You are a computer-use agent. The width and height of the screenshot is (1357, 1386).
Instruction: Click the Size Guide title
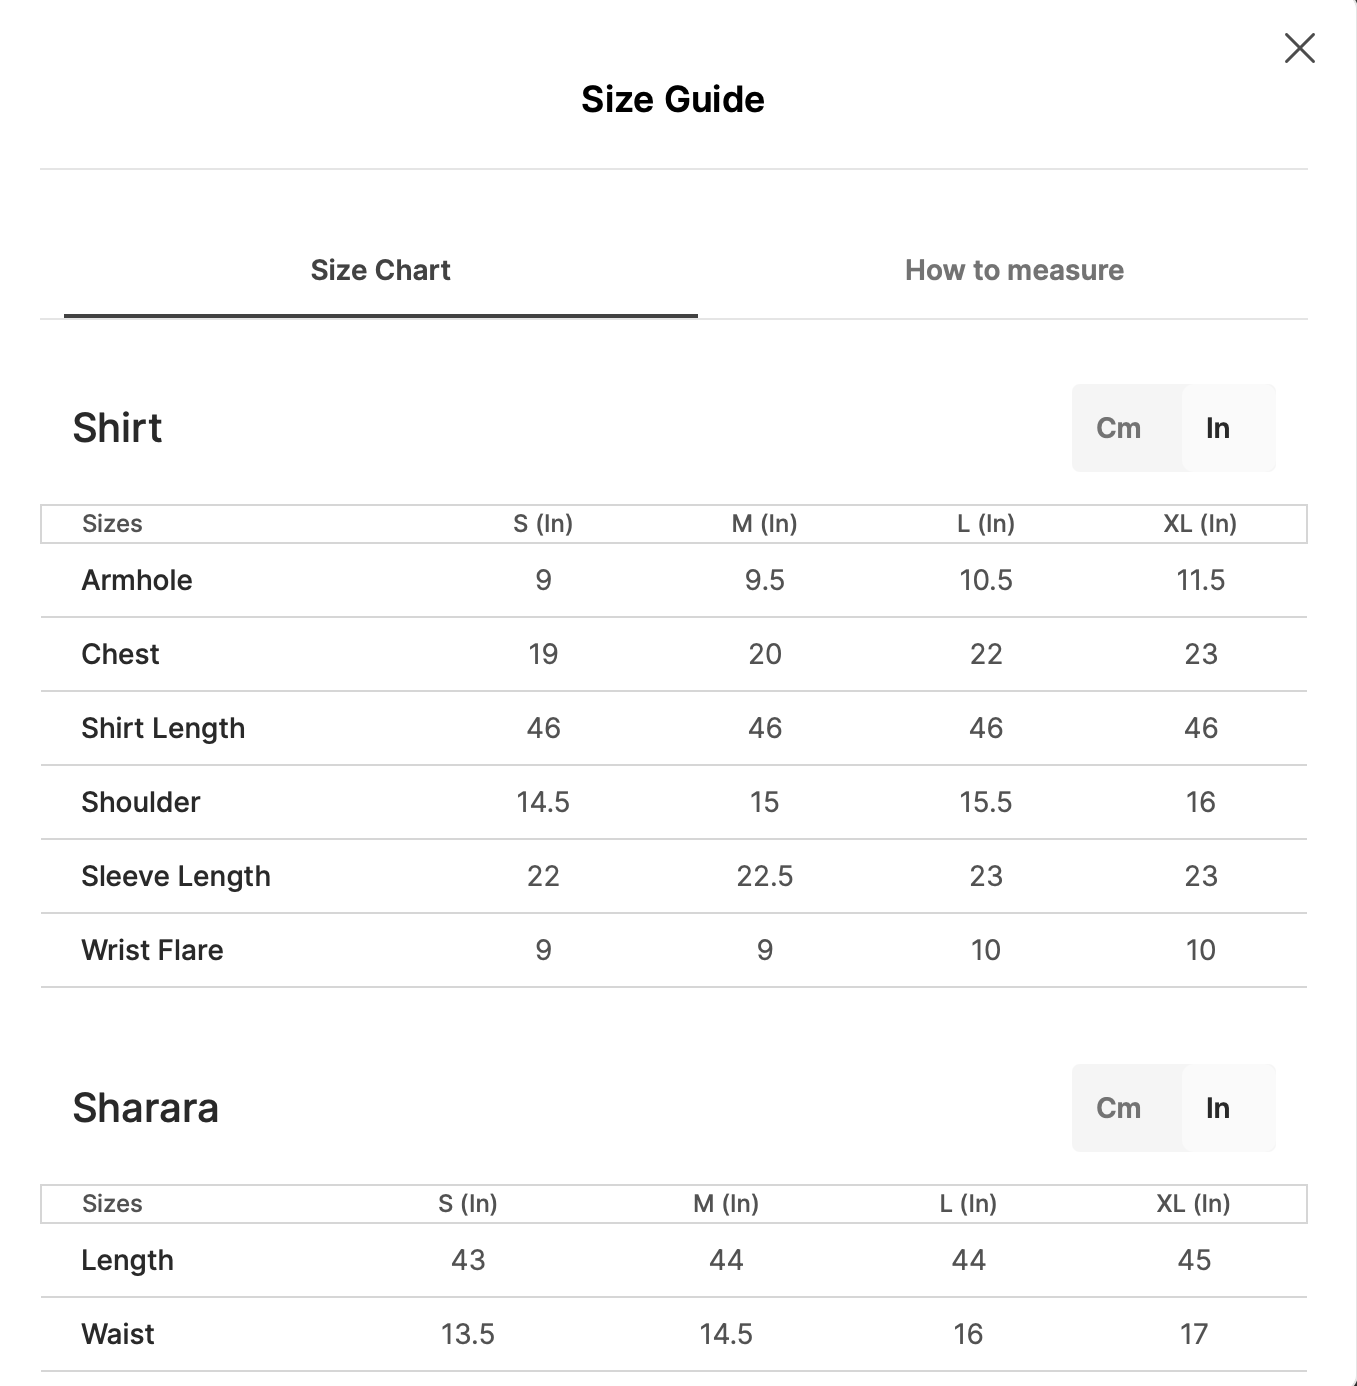[x=673, y=100]
